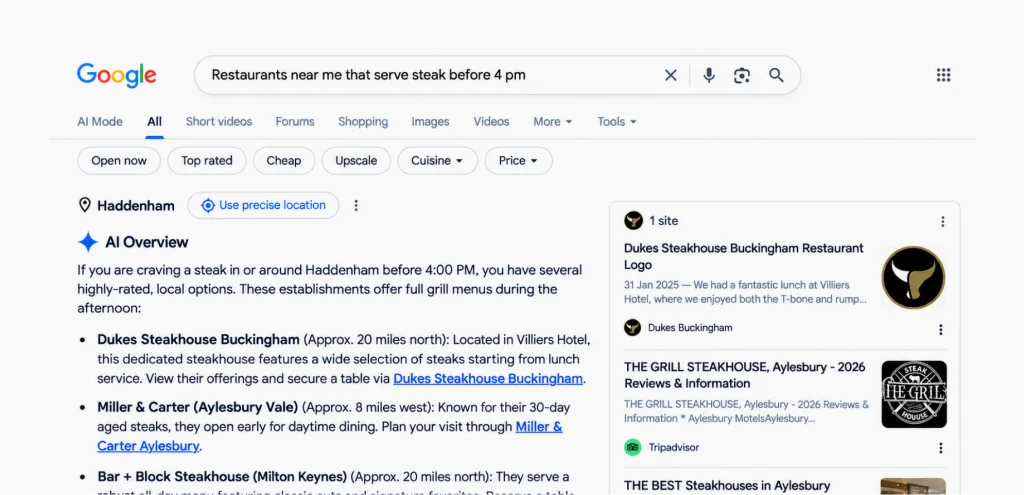Toggle the Upscale filter chip
Viewport: 1024px width, 495px height.
[356, 161]
